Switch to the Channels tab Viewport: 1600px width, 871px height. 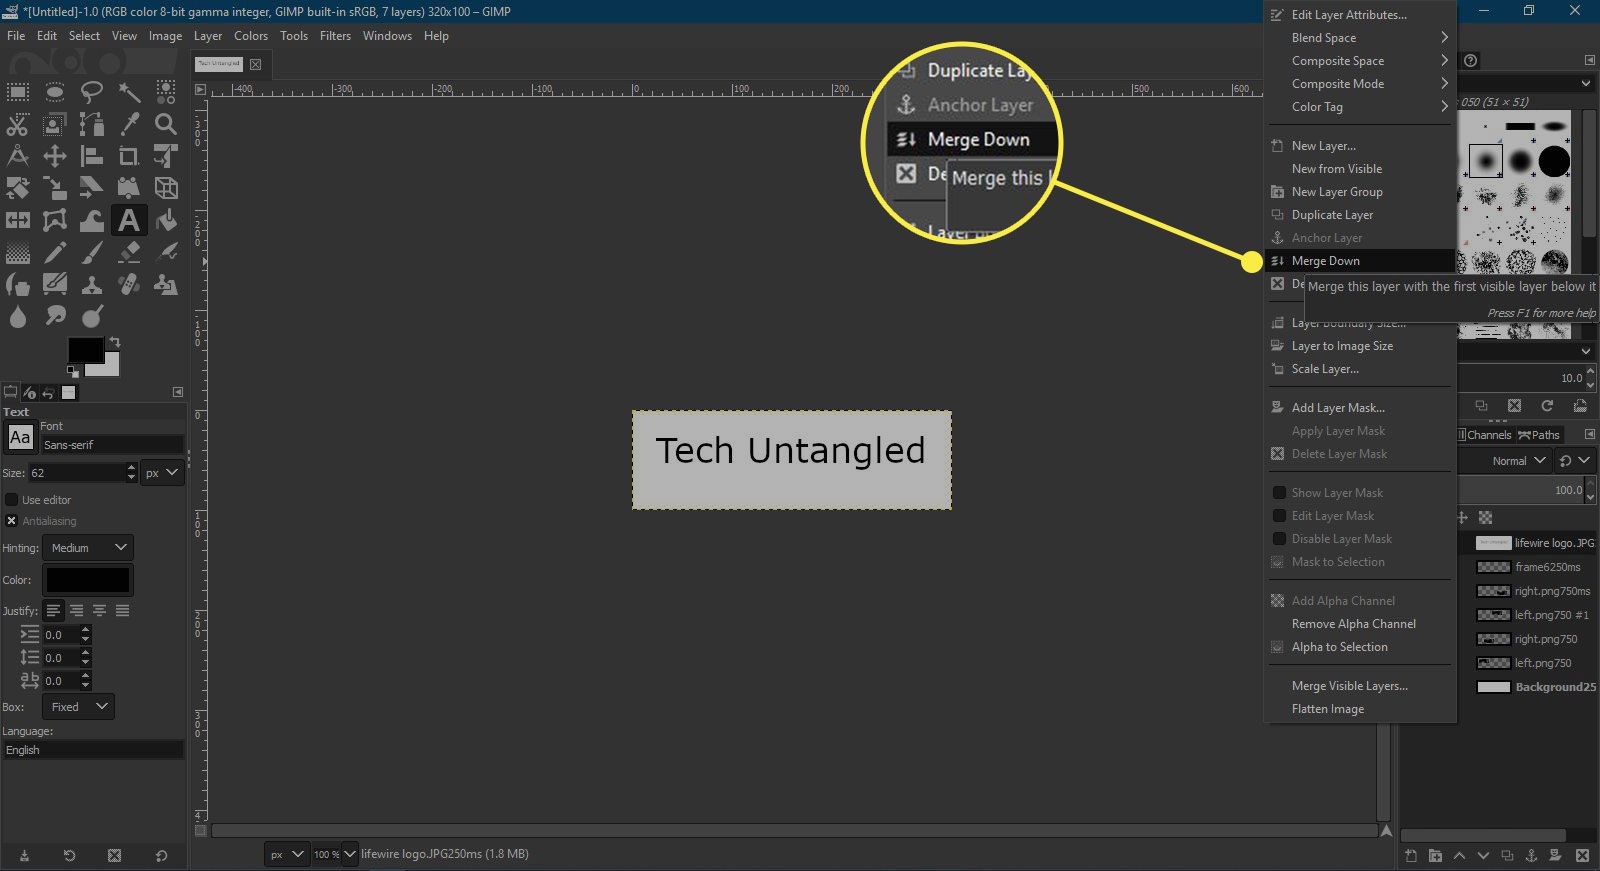1487,435
